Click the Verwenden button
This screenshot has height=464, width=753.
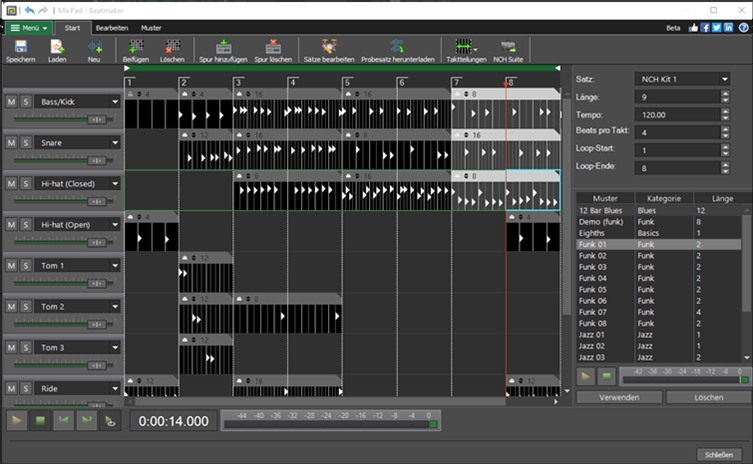tap(619, 397)
